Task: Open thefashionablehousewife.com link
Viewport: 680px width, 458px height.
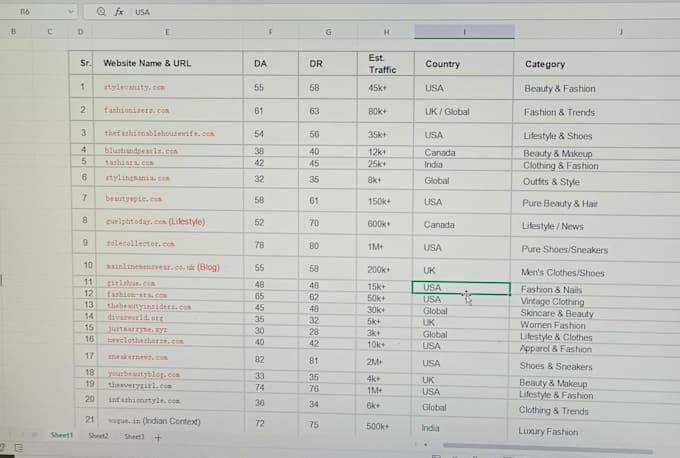Action: 159,133
